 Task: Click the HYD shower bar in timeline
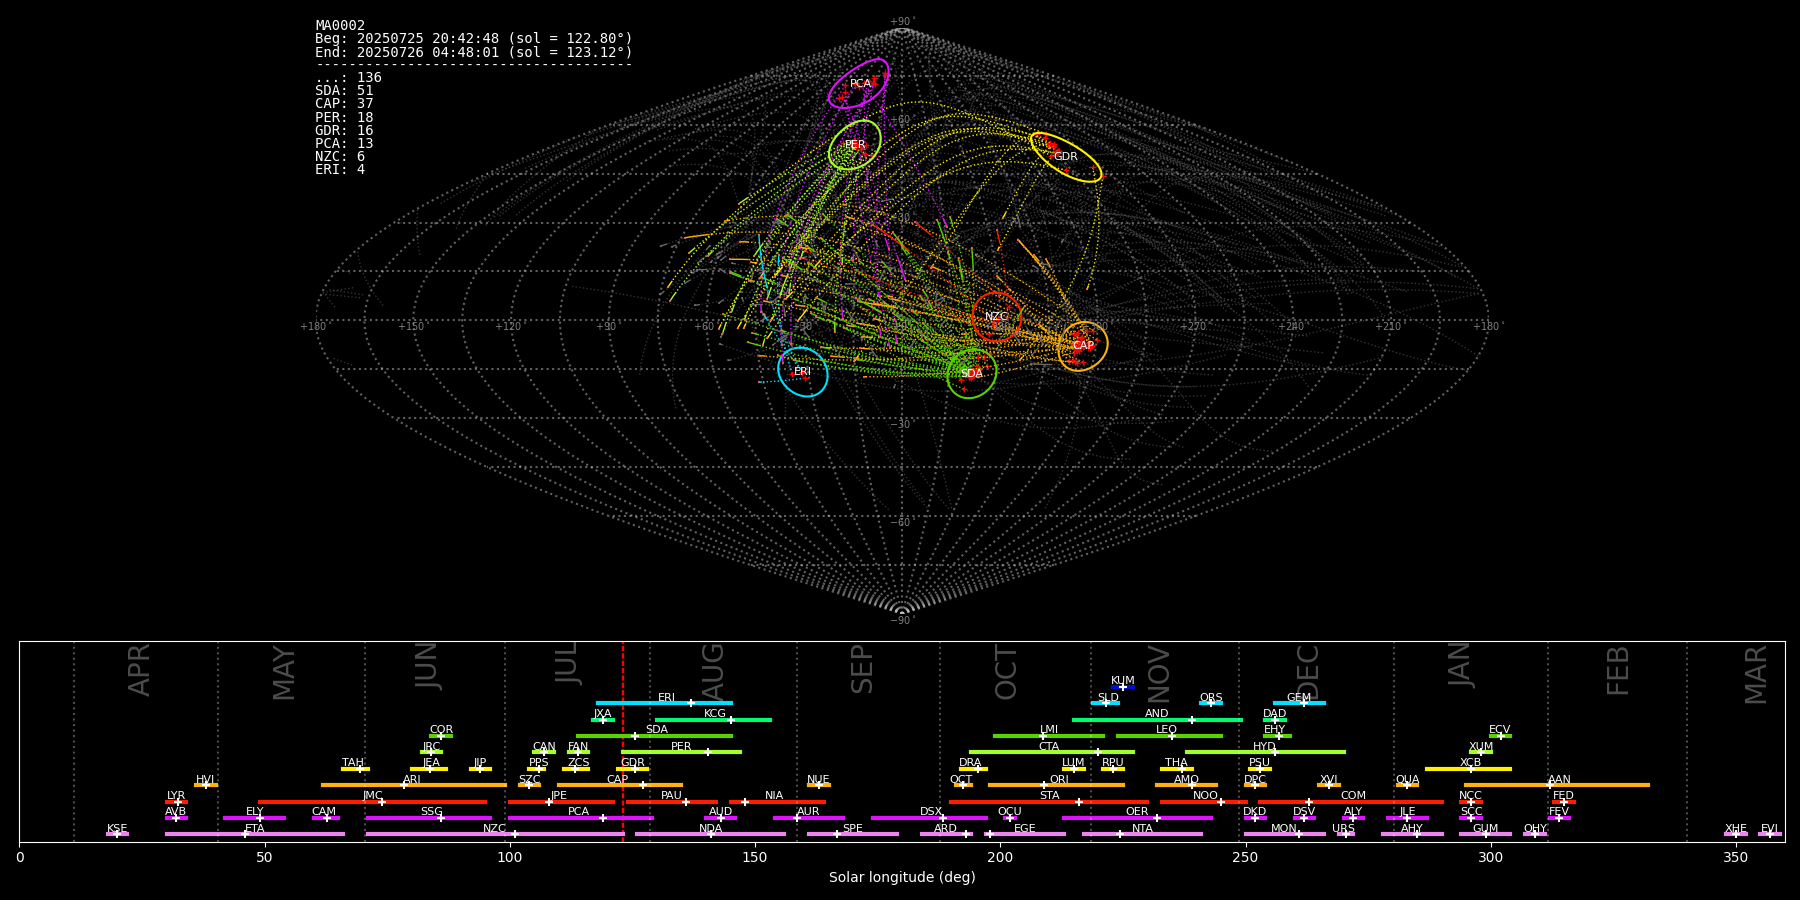pyautogui.click(x=1265, y=752)
